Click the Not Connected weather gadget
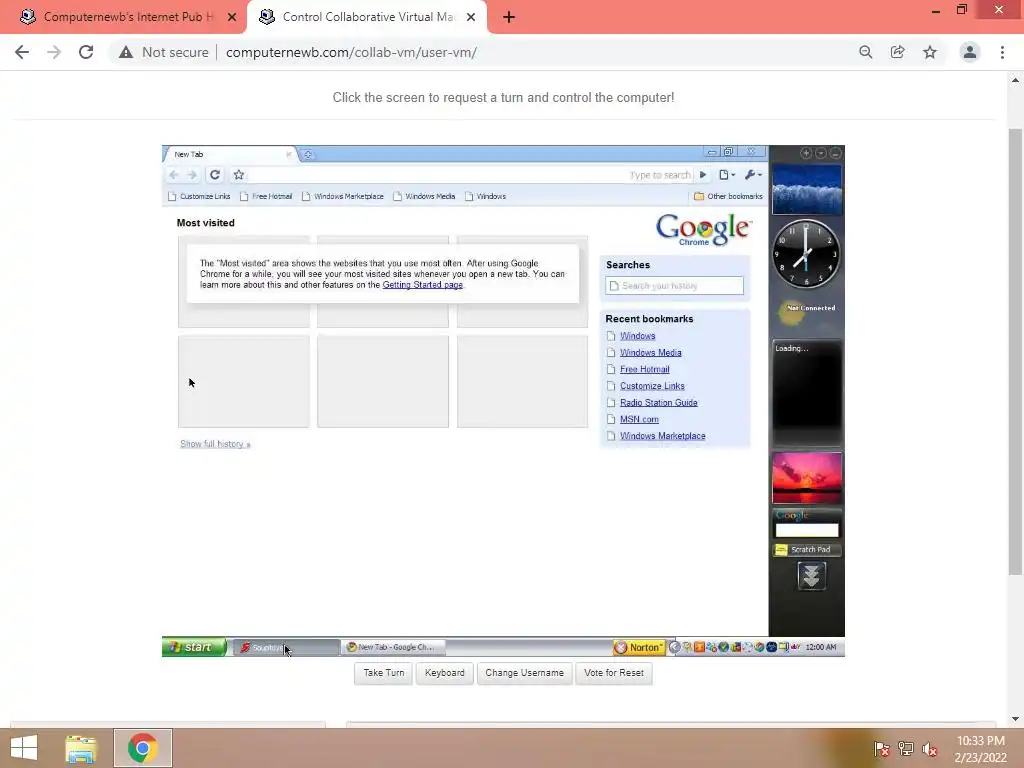This screenshot has height=768, width=1024. pos(807,312)
